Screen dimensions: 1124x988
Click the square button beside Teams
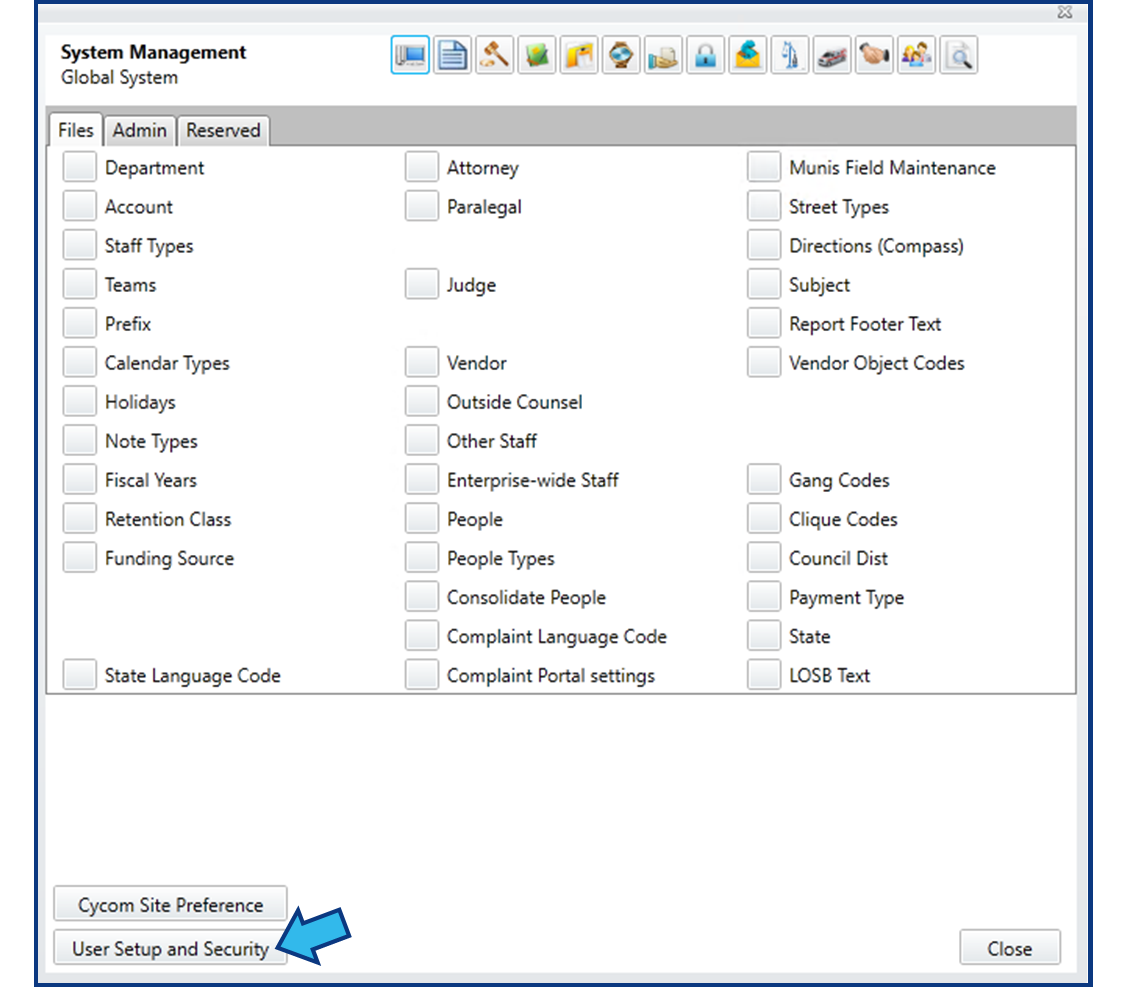80,285
